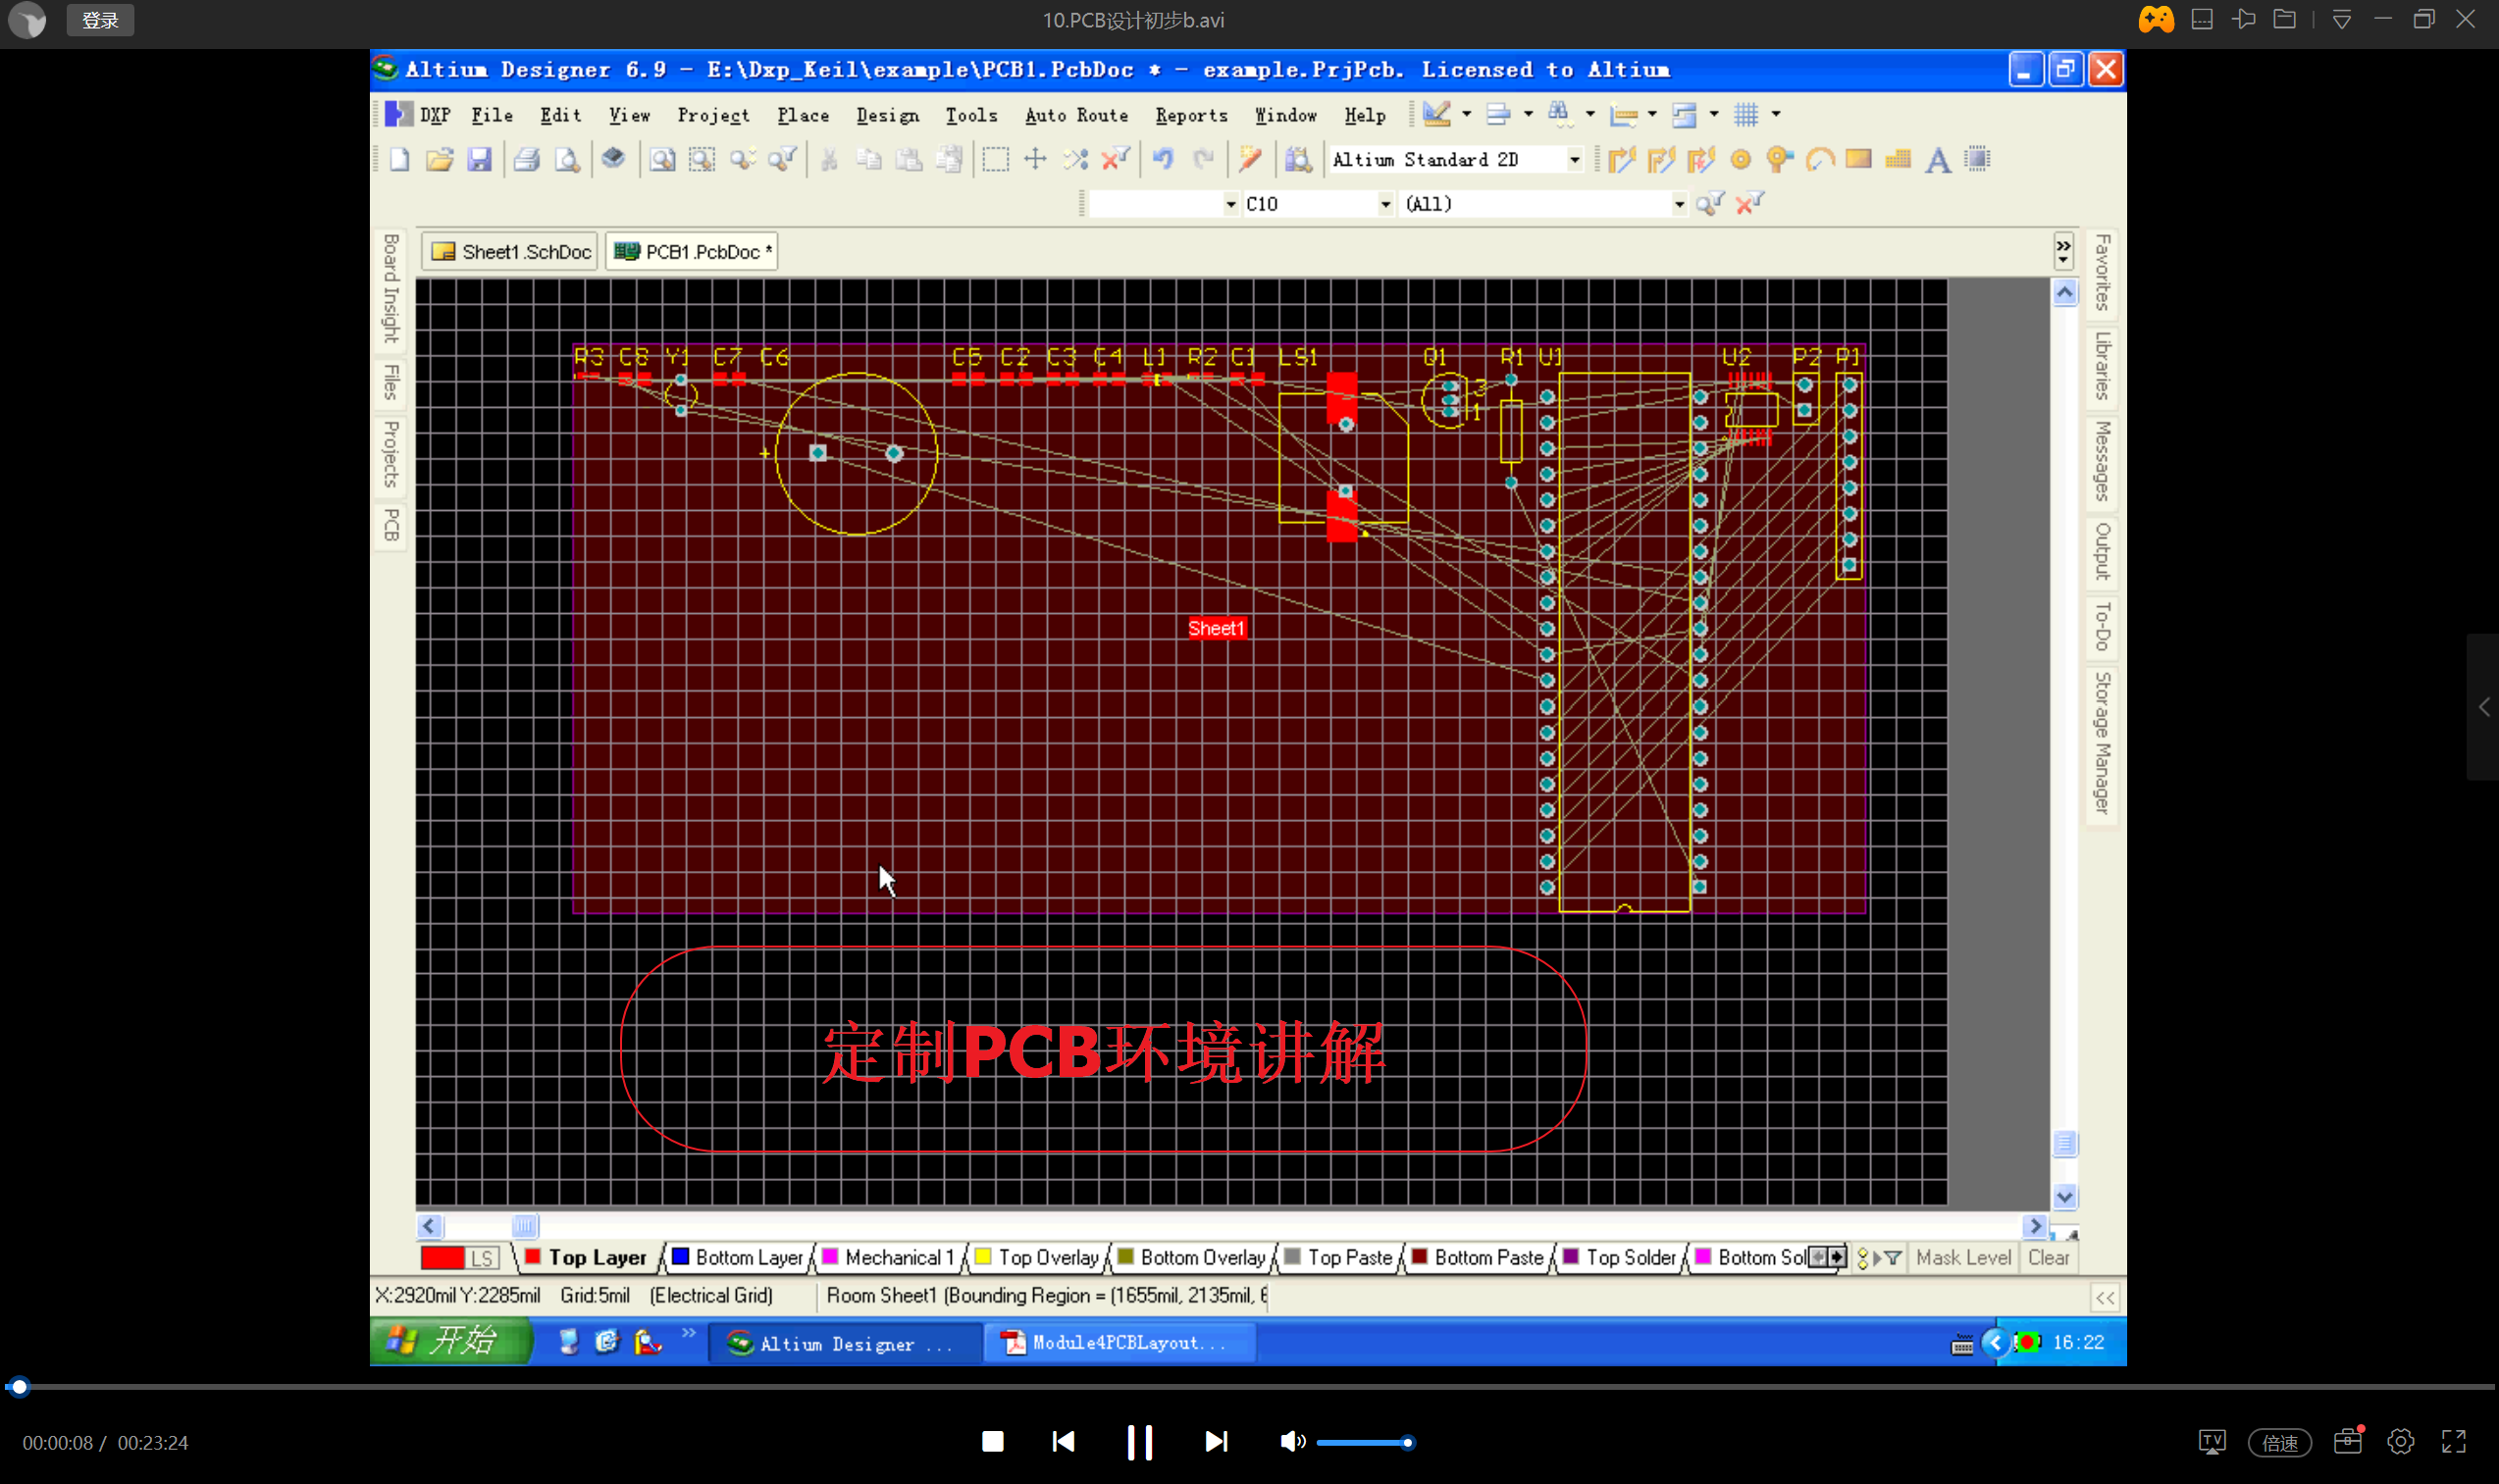Seek on the video progress bar
The height and width of the screenshot is (1484, 2499).
point(1249,1387)
